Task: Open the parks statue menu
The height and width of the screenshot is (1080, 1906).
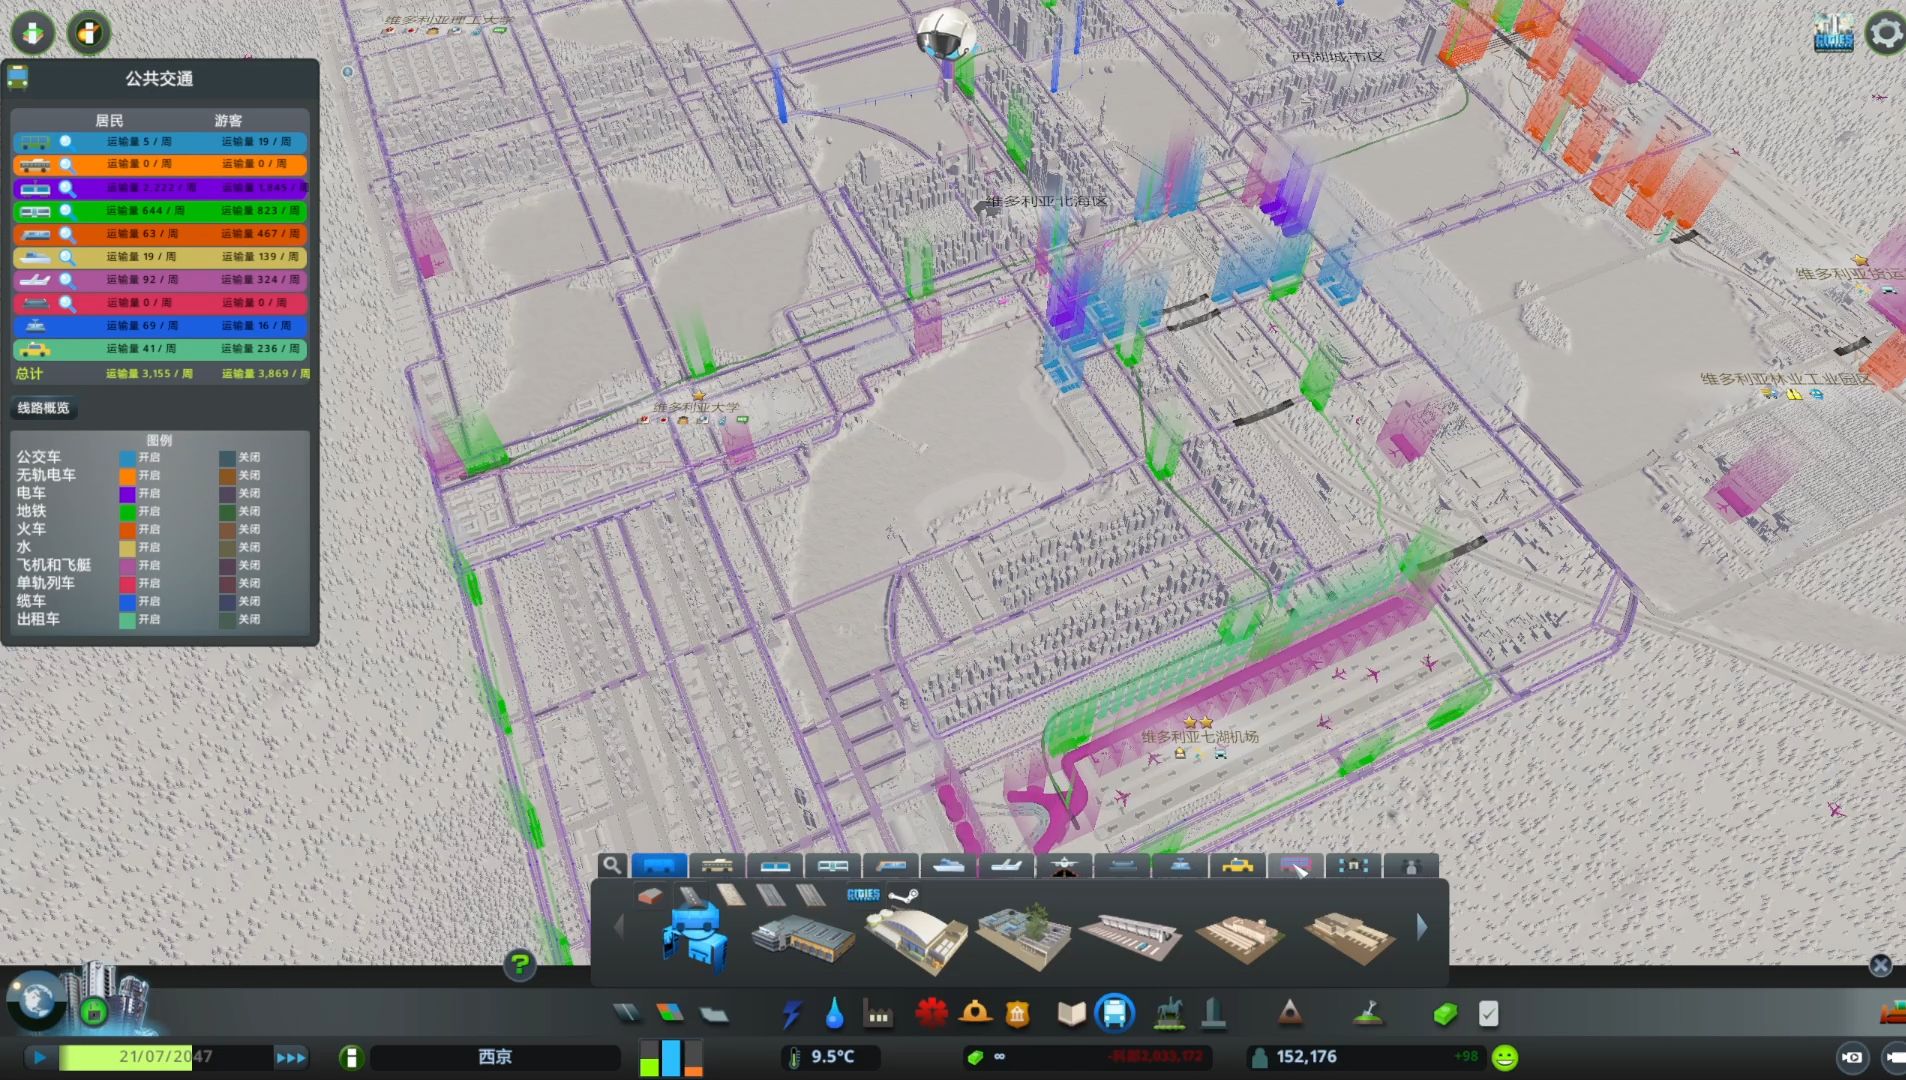Action: click(x=1169, y=1014)
